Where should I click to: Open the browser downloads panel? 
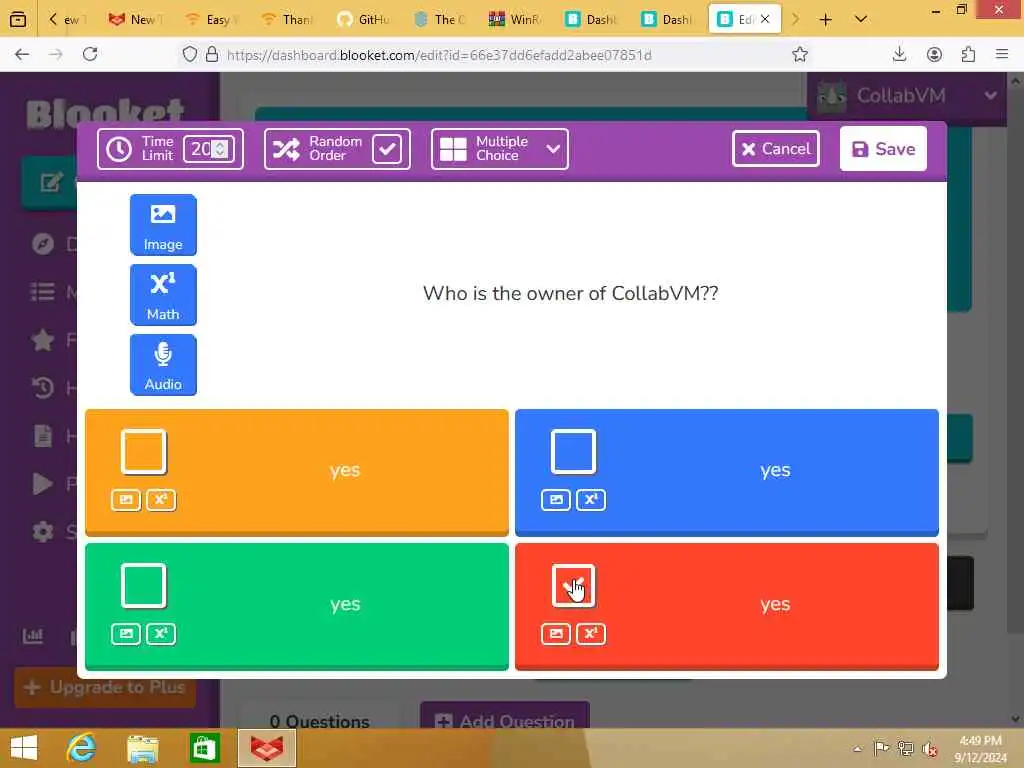[x=899, y=55]
